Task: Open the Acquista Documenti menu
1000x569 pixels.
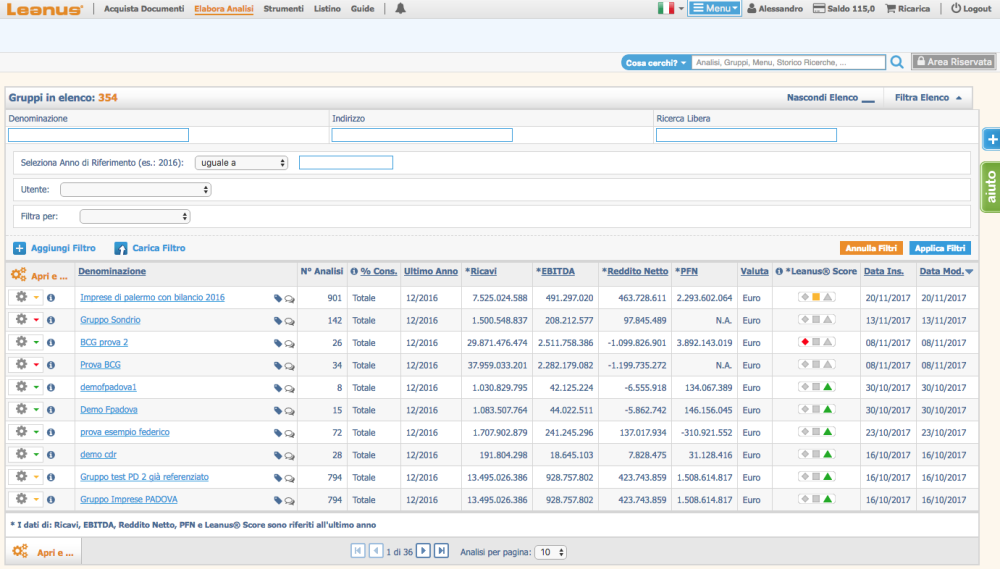Action: (144, 9)
